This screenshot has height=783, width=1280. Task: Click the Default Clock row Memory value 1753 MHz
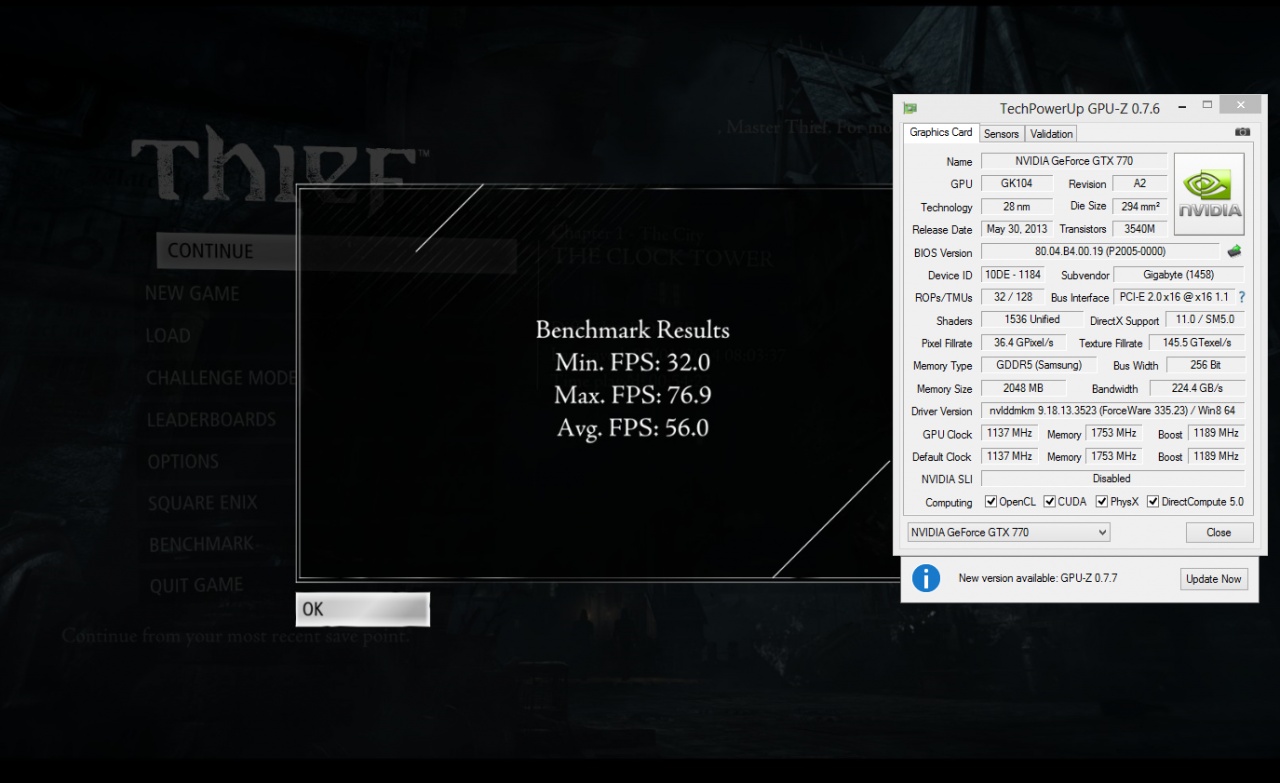point(1114,456)
